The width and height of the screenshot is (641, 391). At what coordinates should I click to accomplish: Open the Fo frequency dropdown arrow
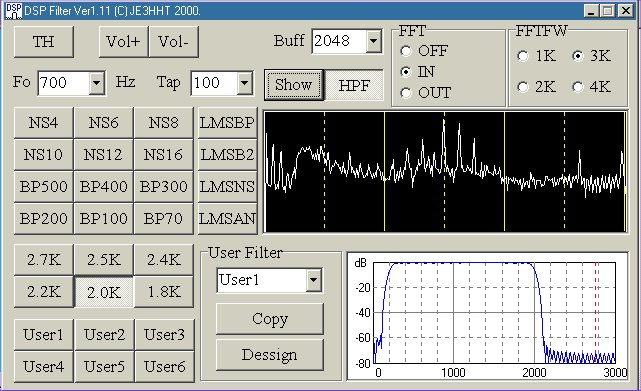[x=96, y=83]
